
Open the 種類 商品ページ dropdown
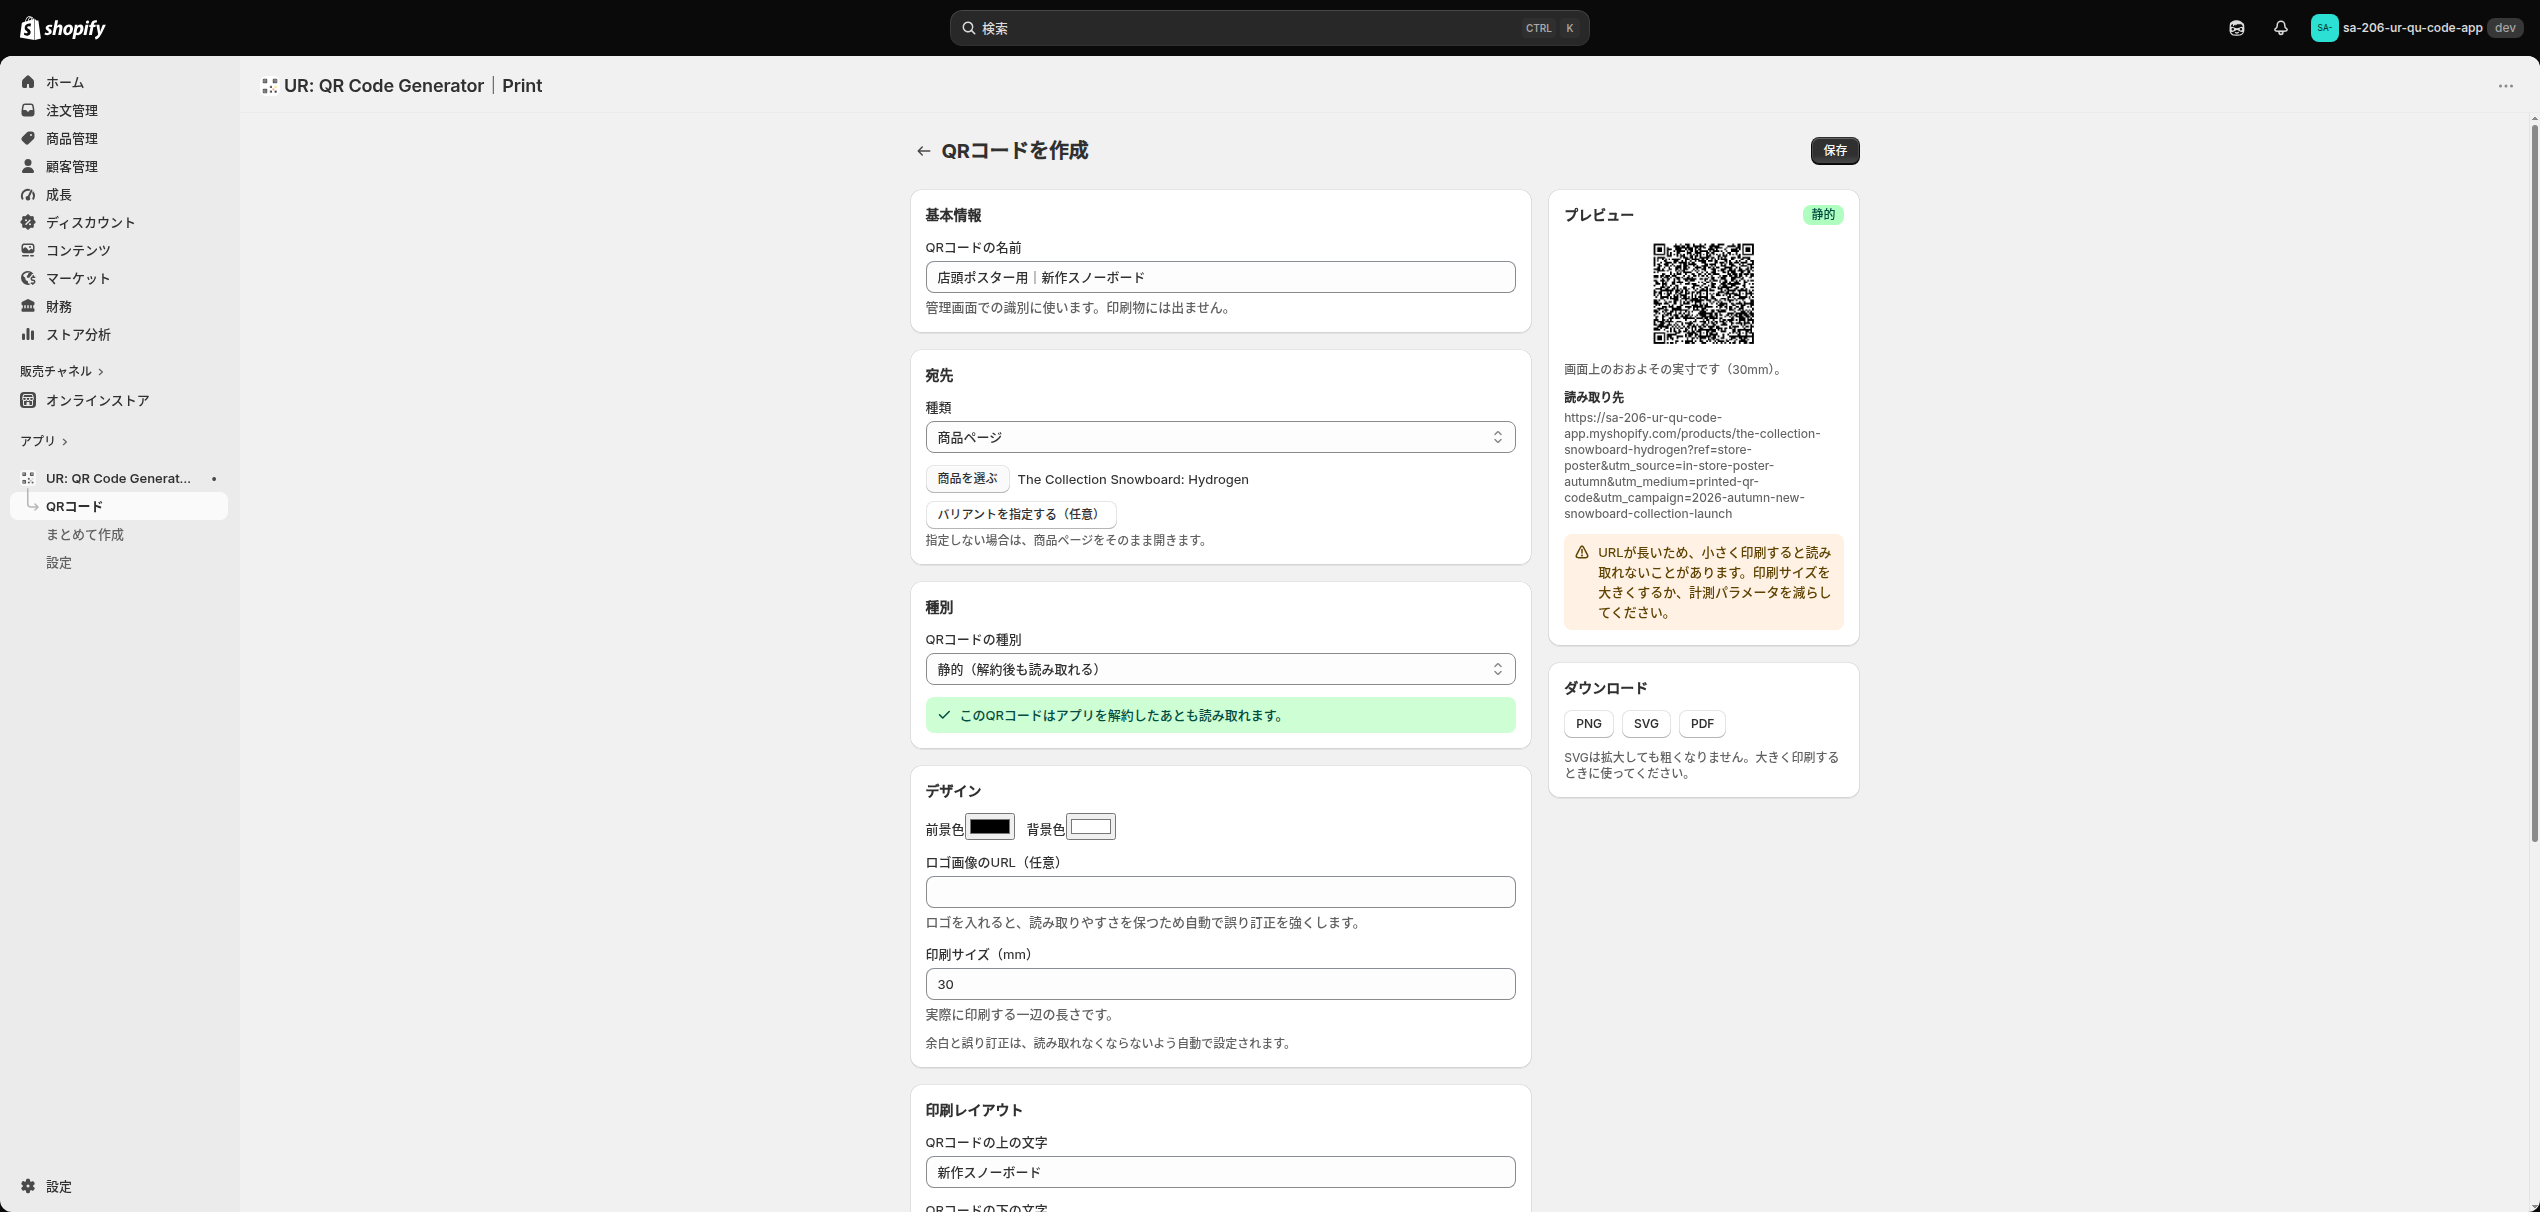pos(1220,437)
